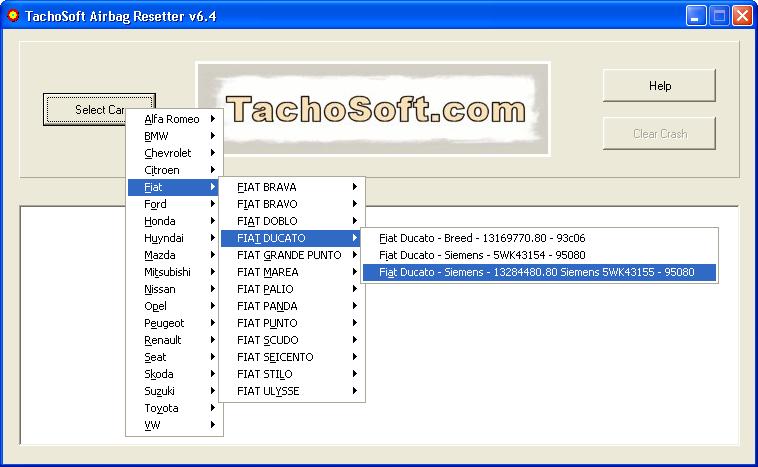Open the Mazda submenu

(173, 255)
